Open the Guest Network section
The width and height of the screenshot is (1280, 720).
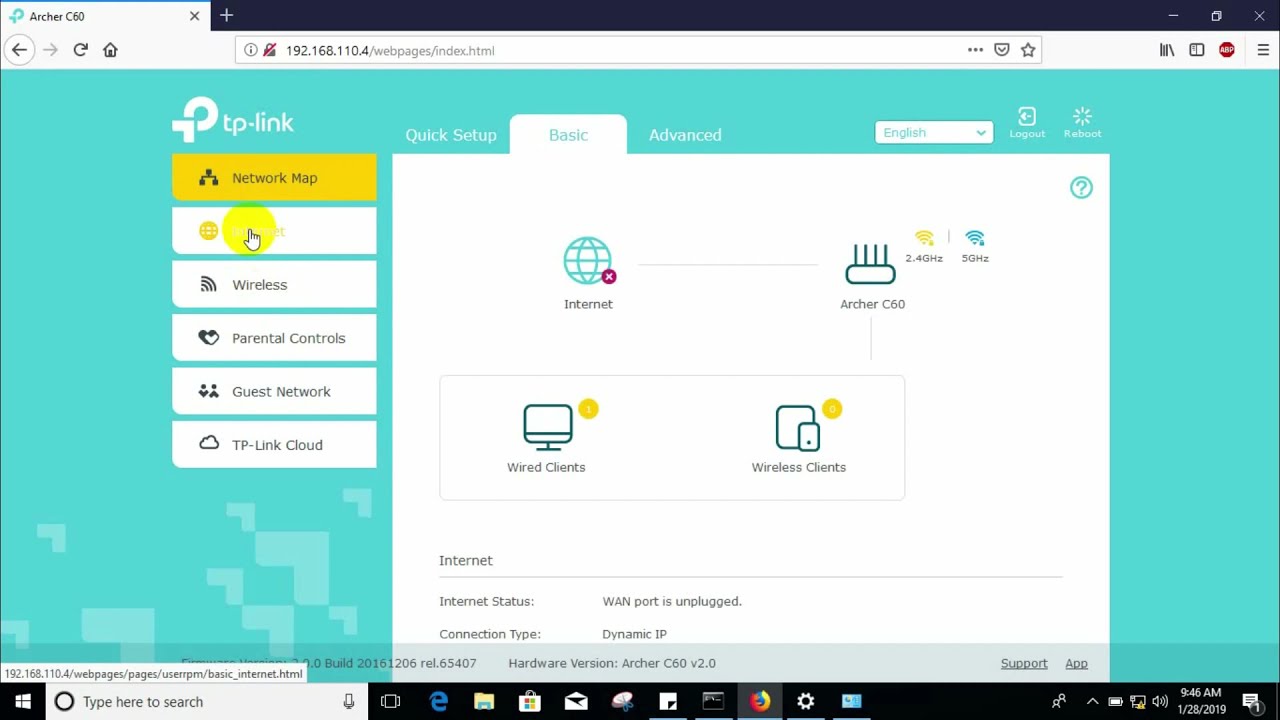274,392
